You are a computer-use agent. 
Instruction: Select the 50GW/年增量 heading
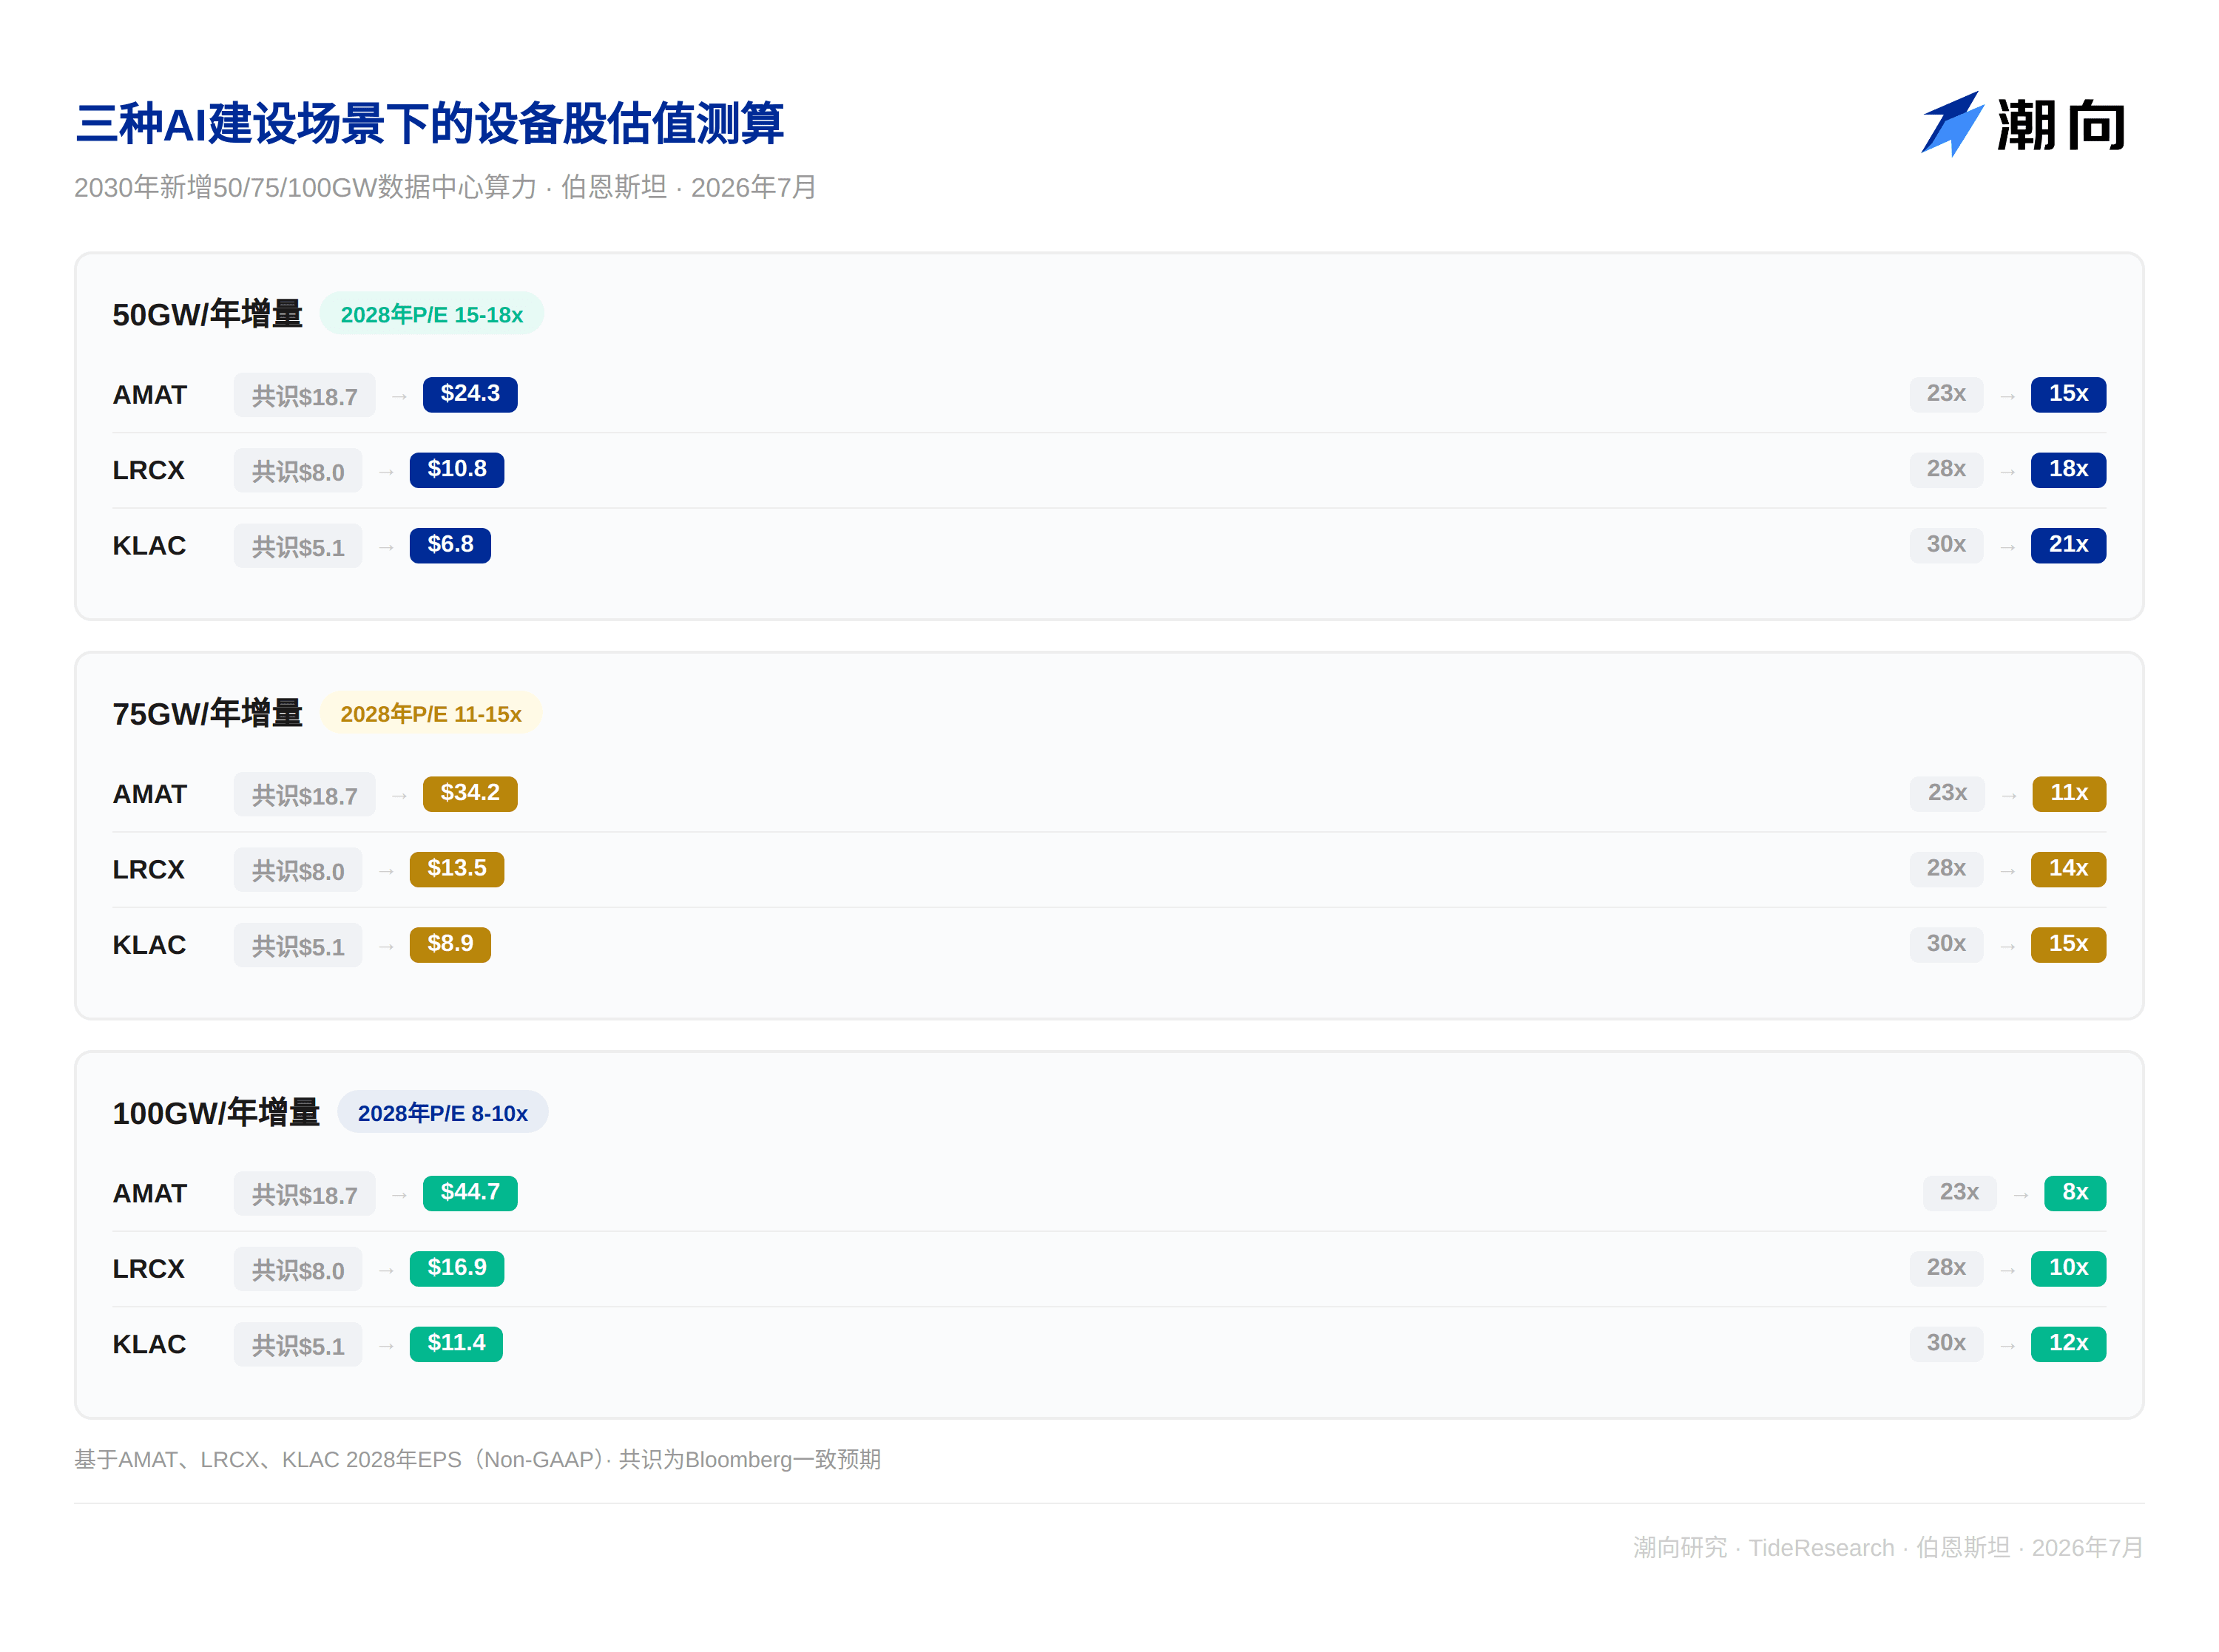click(207, 314)
